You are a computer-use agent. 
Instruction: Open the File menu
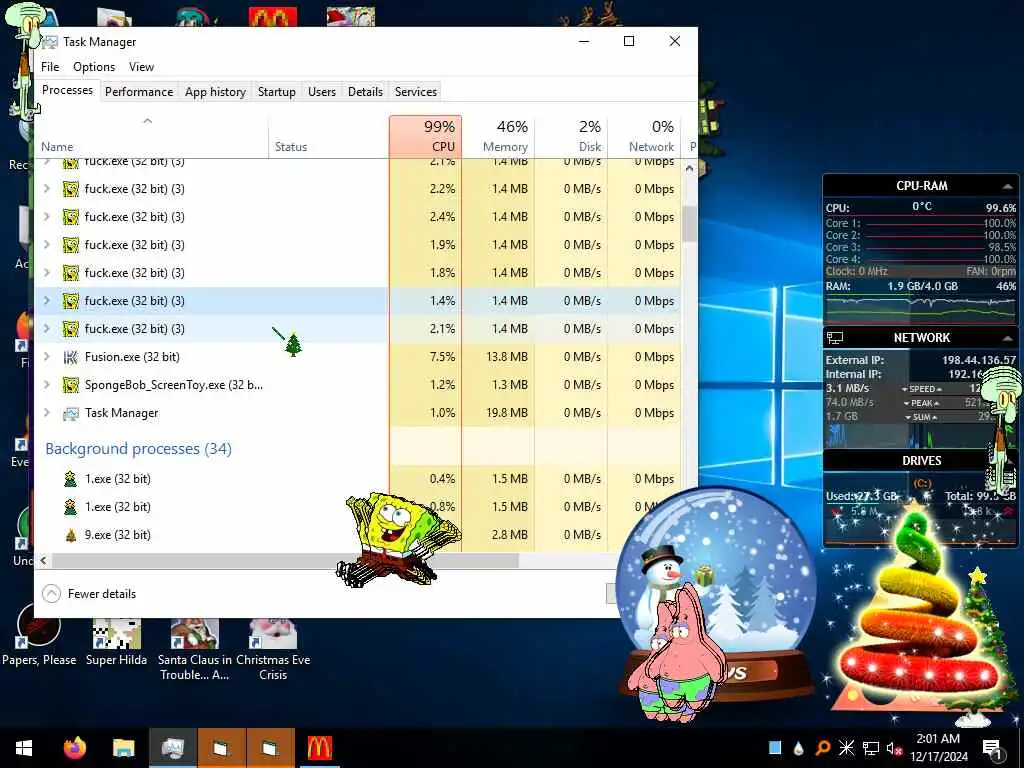50,67
